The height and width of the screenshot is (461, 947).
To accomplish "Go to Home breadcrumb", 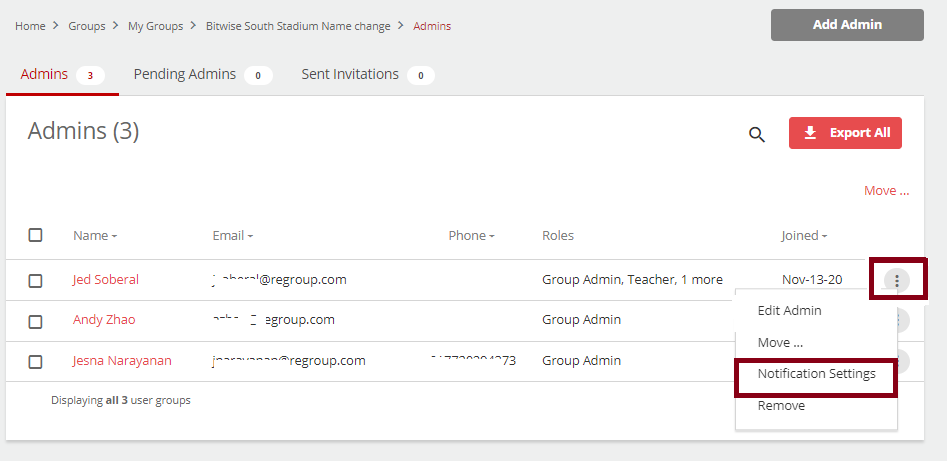I will (30, 27).
